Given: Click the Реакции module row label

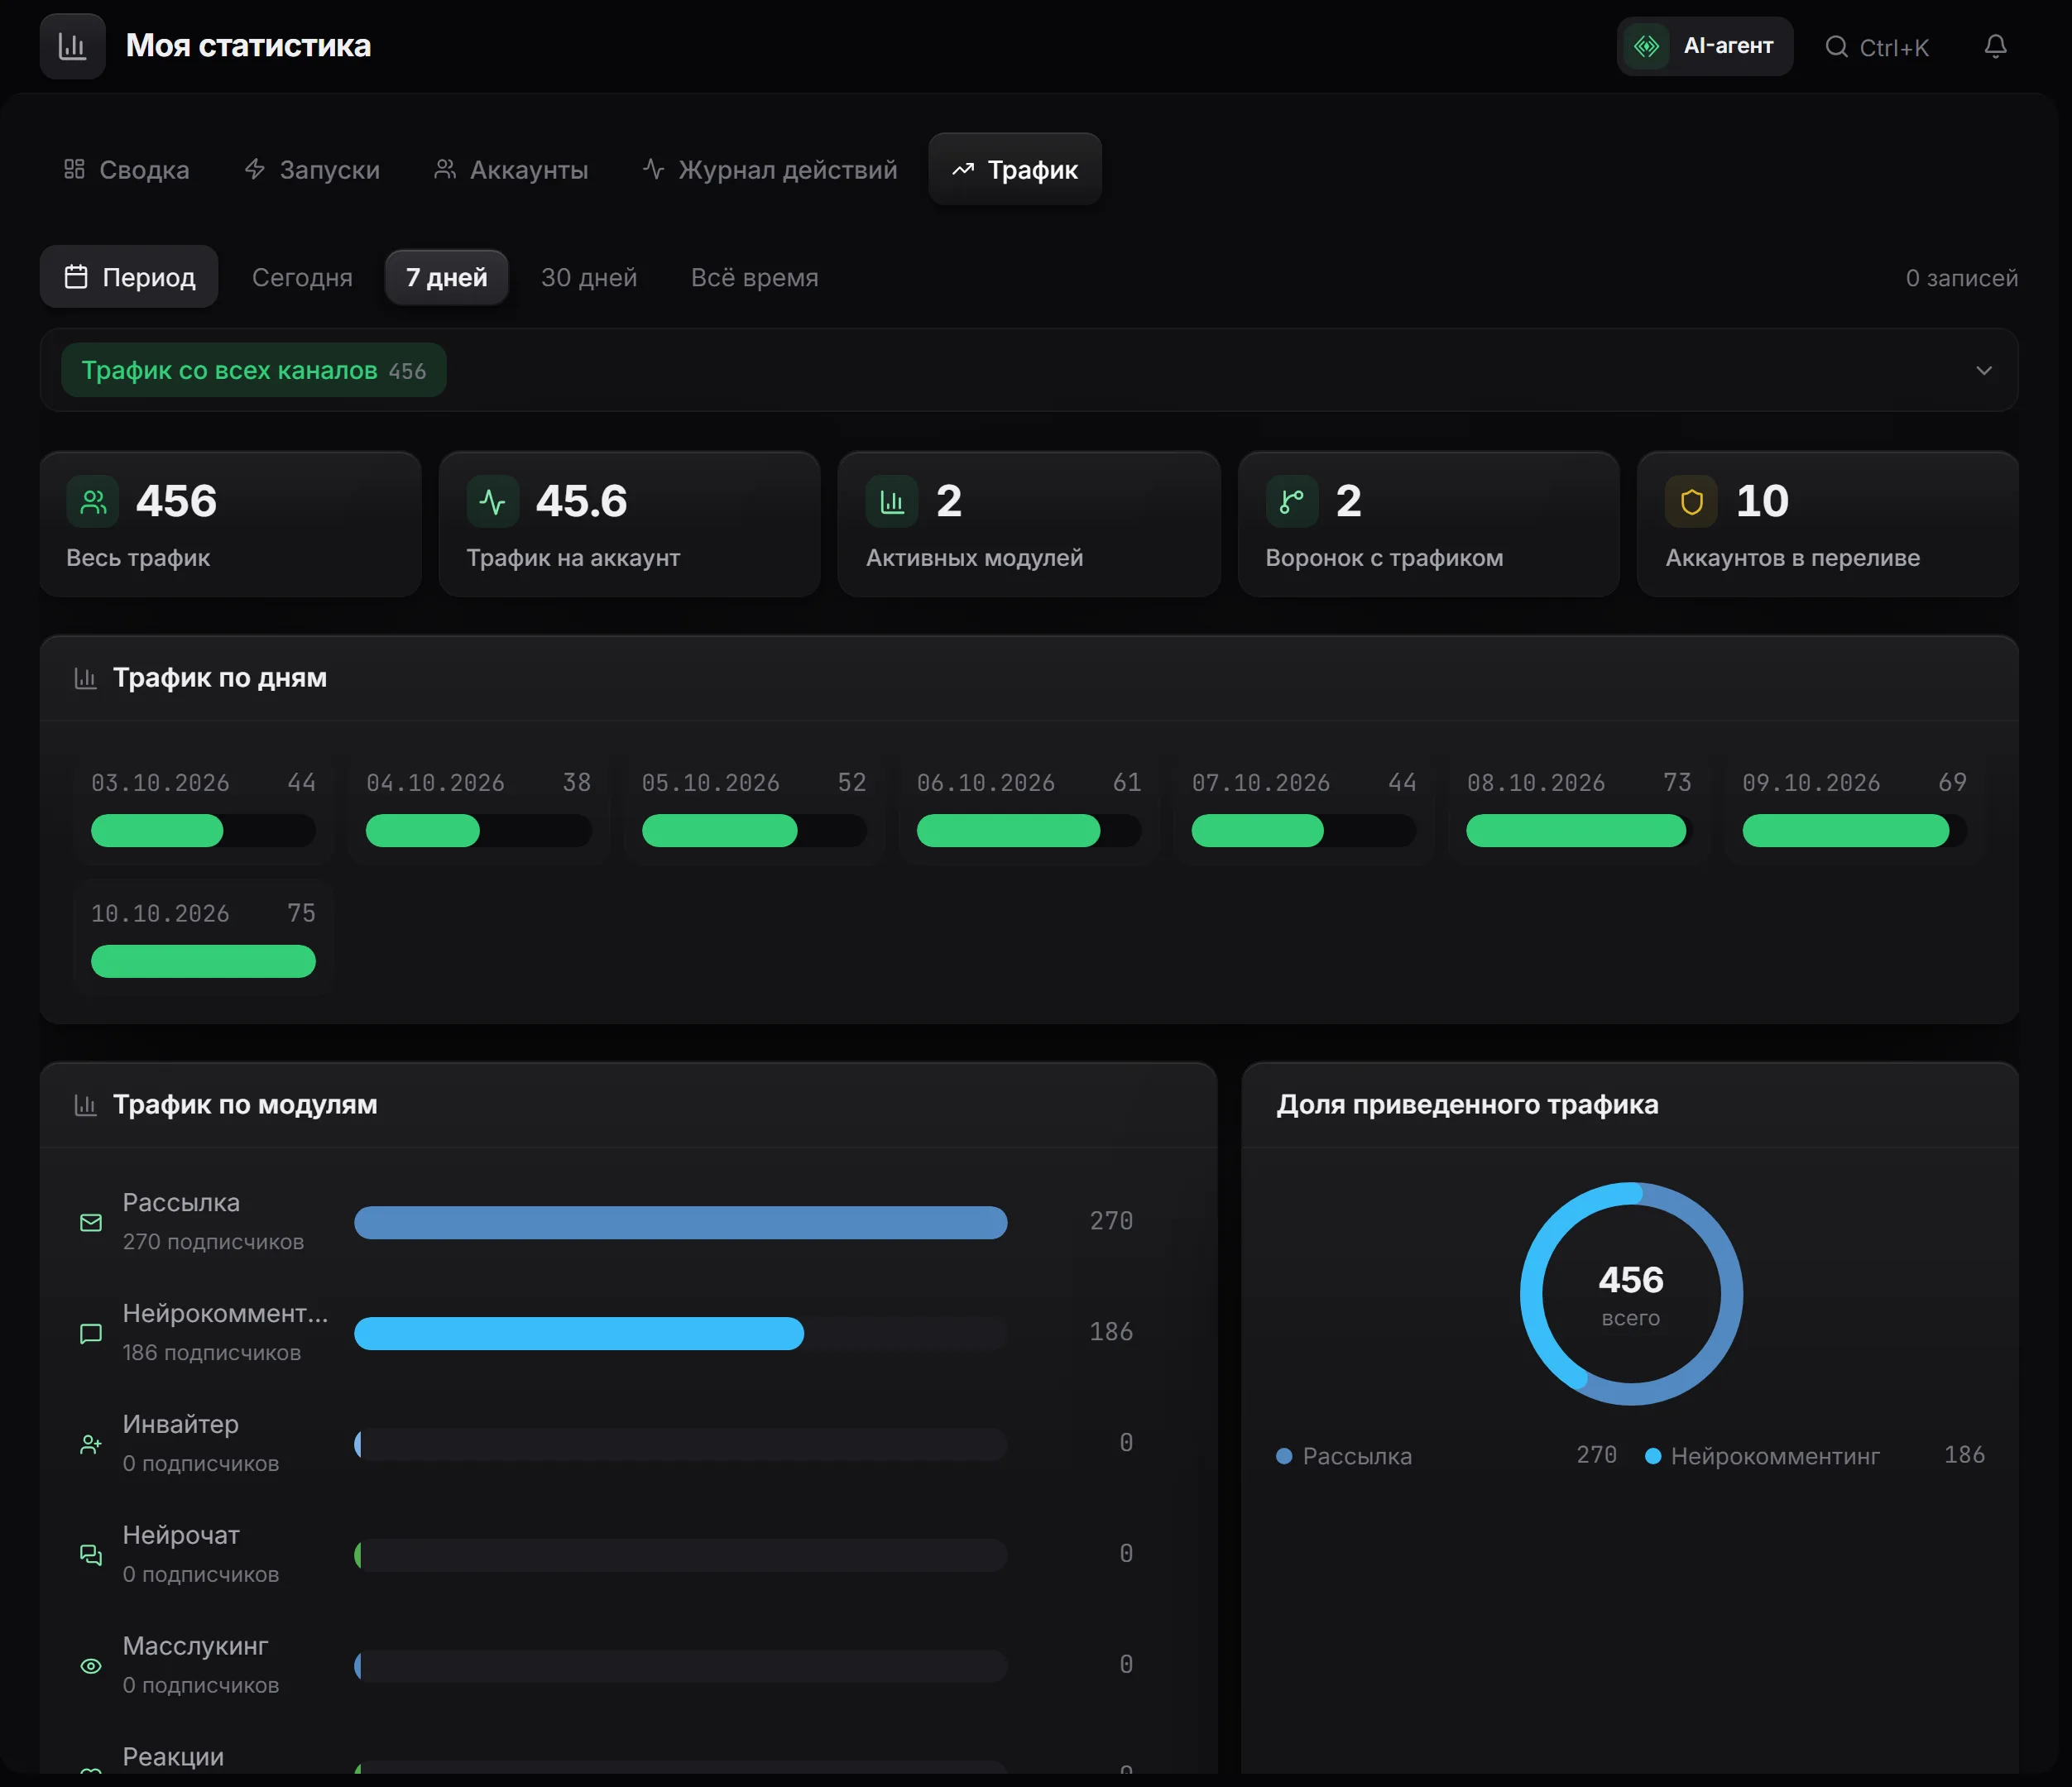Looking at the screenshot, I should tap(173, 1757).
